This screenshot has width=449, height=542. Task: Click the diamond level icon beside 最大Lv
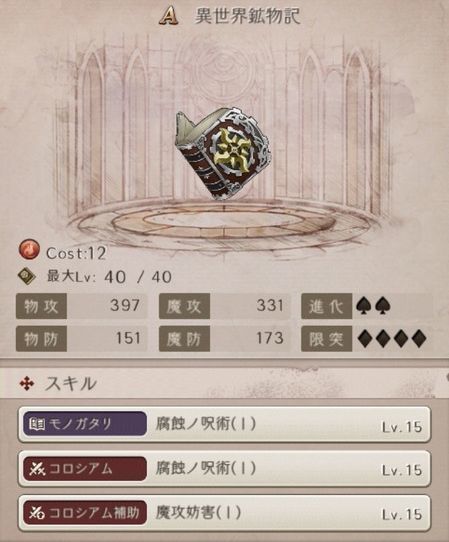(x=27, y=277)
